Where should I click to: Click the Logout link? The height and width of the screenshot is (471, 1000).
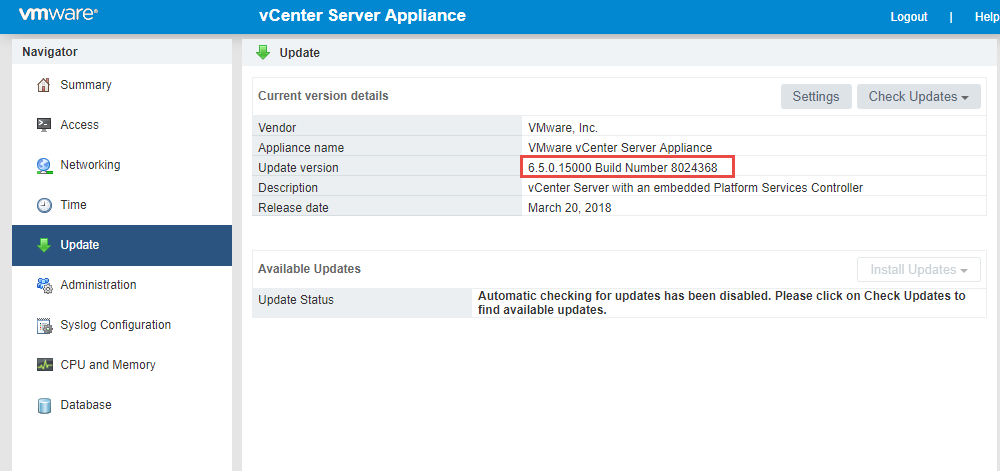pos(909,17)
